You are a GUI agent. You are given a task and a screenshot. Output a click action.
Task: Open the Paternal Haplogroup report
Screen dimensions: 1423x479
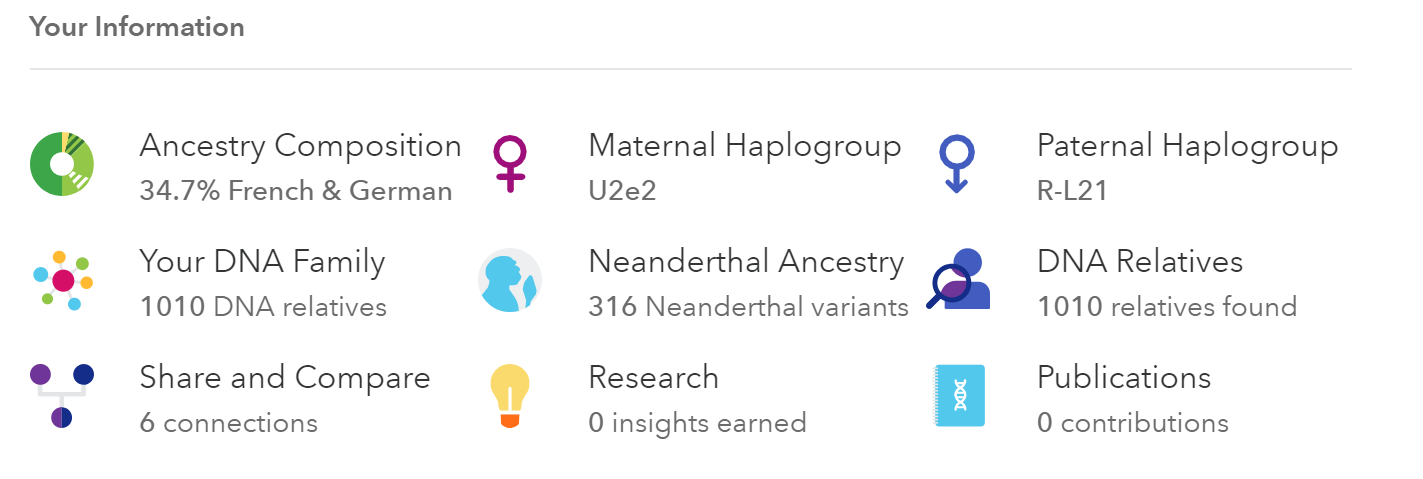point(1187,147)
